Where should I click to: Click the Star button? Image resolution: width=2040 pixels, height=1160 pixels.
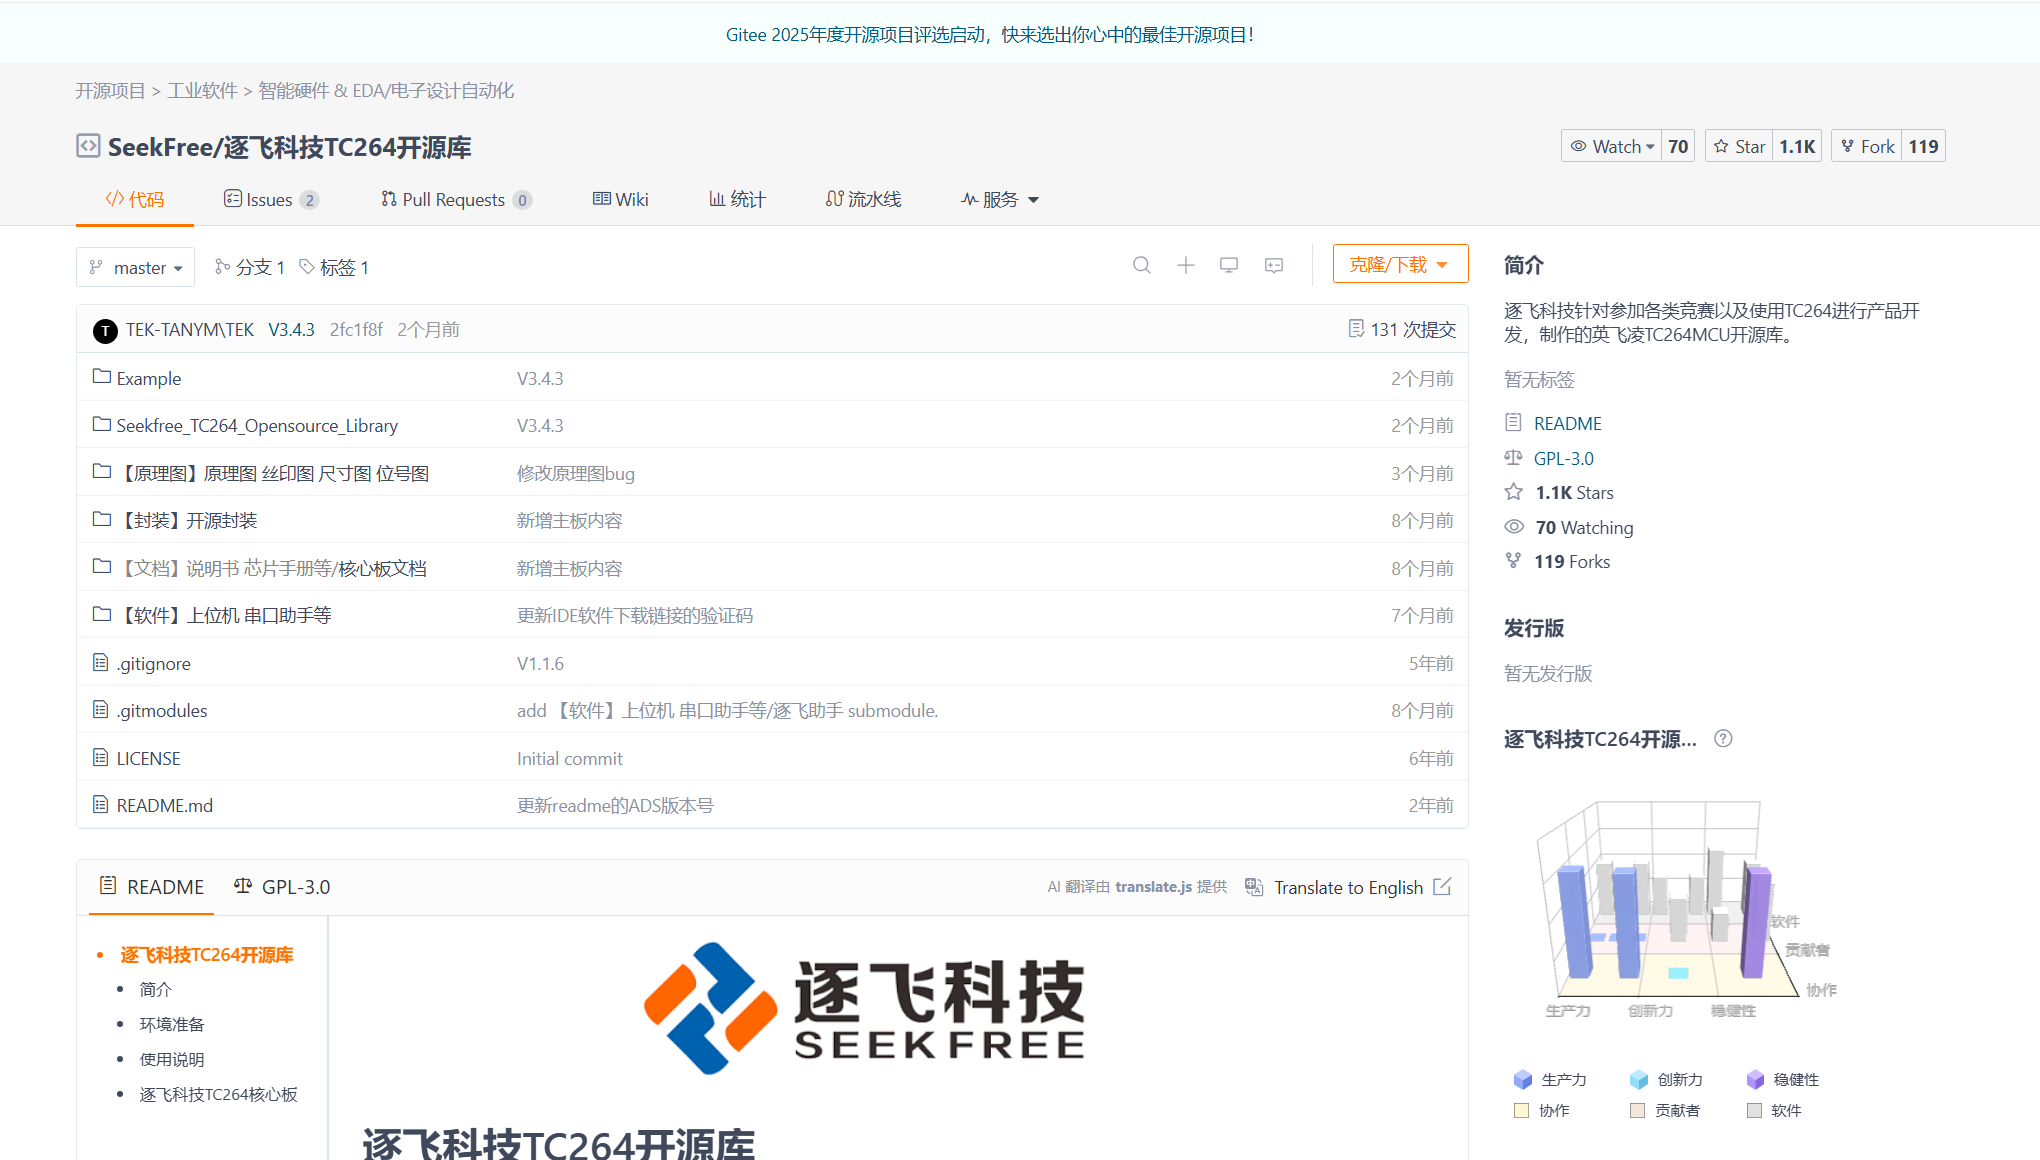point(1740,146)
